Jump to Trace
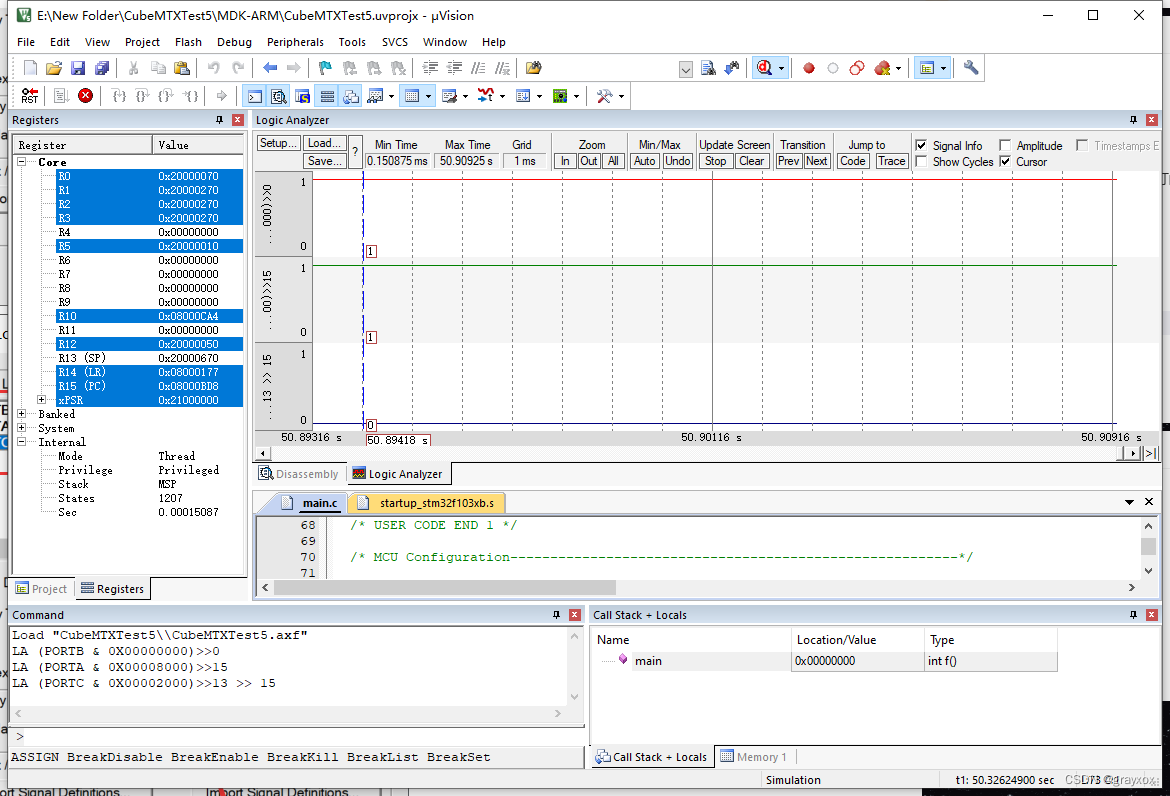1170x796 pixels. coord(891,160)
